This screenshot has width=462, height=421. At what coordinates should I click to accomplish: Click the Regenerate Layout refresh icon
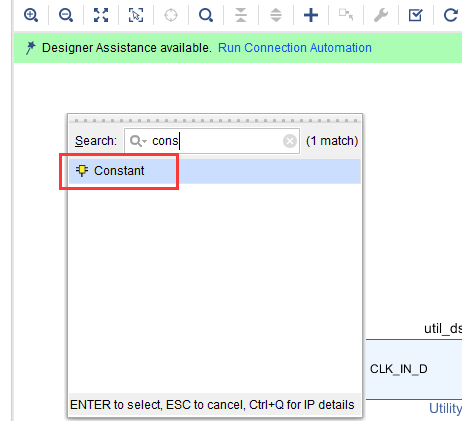point(450,15)
